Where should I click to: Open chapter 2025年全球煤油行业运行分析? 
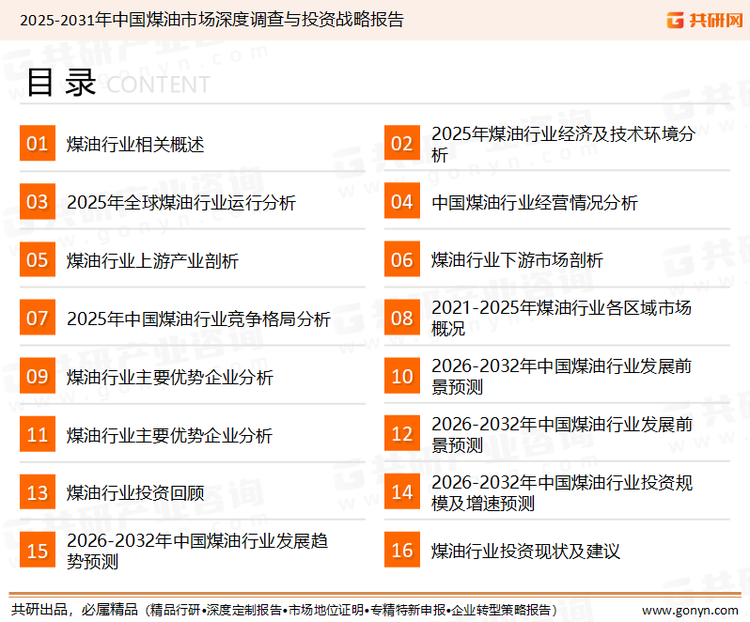(181, 202)
